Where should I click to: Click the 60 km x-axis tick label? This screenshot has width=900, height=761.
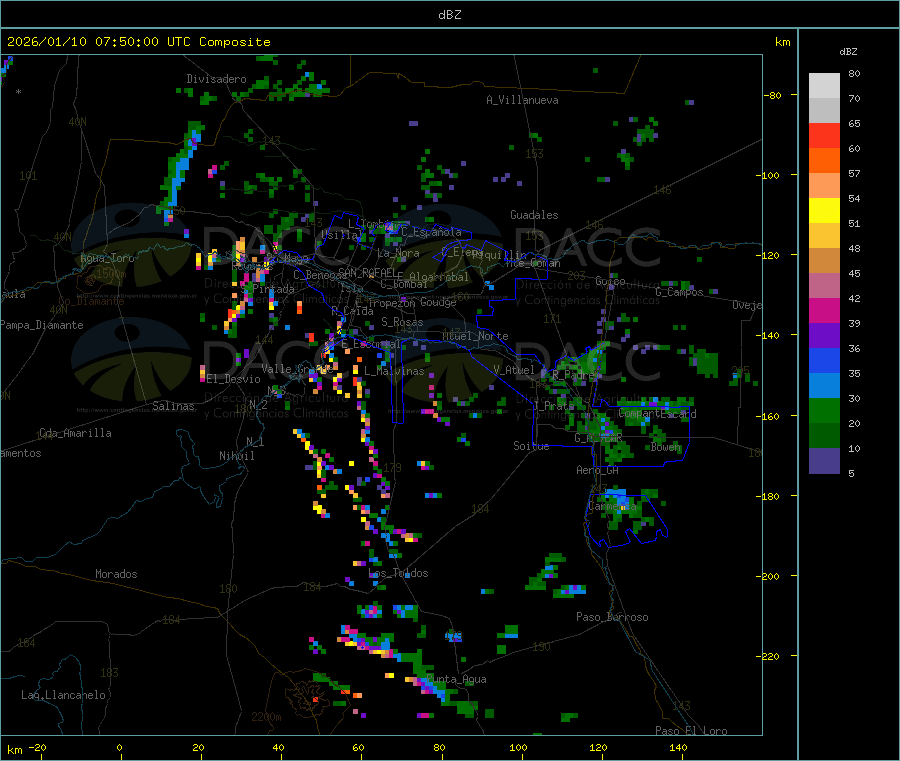click(x=358, y=747)
